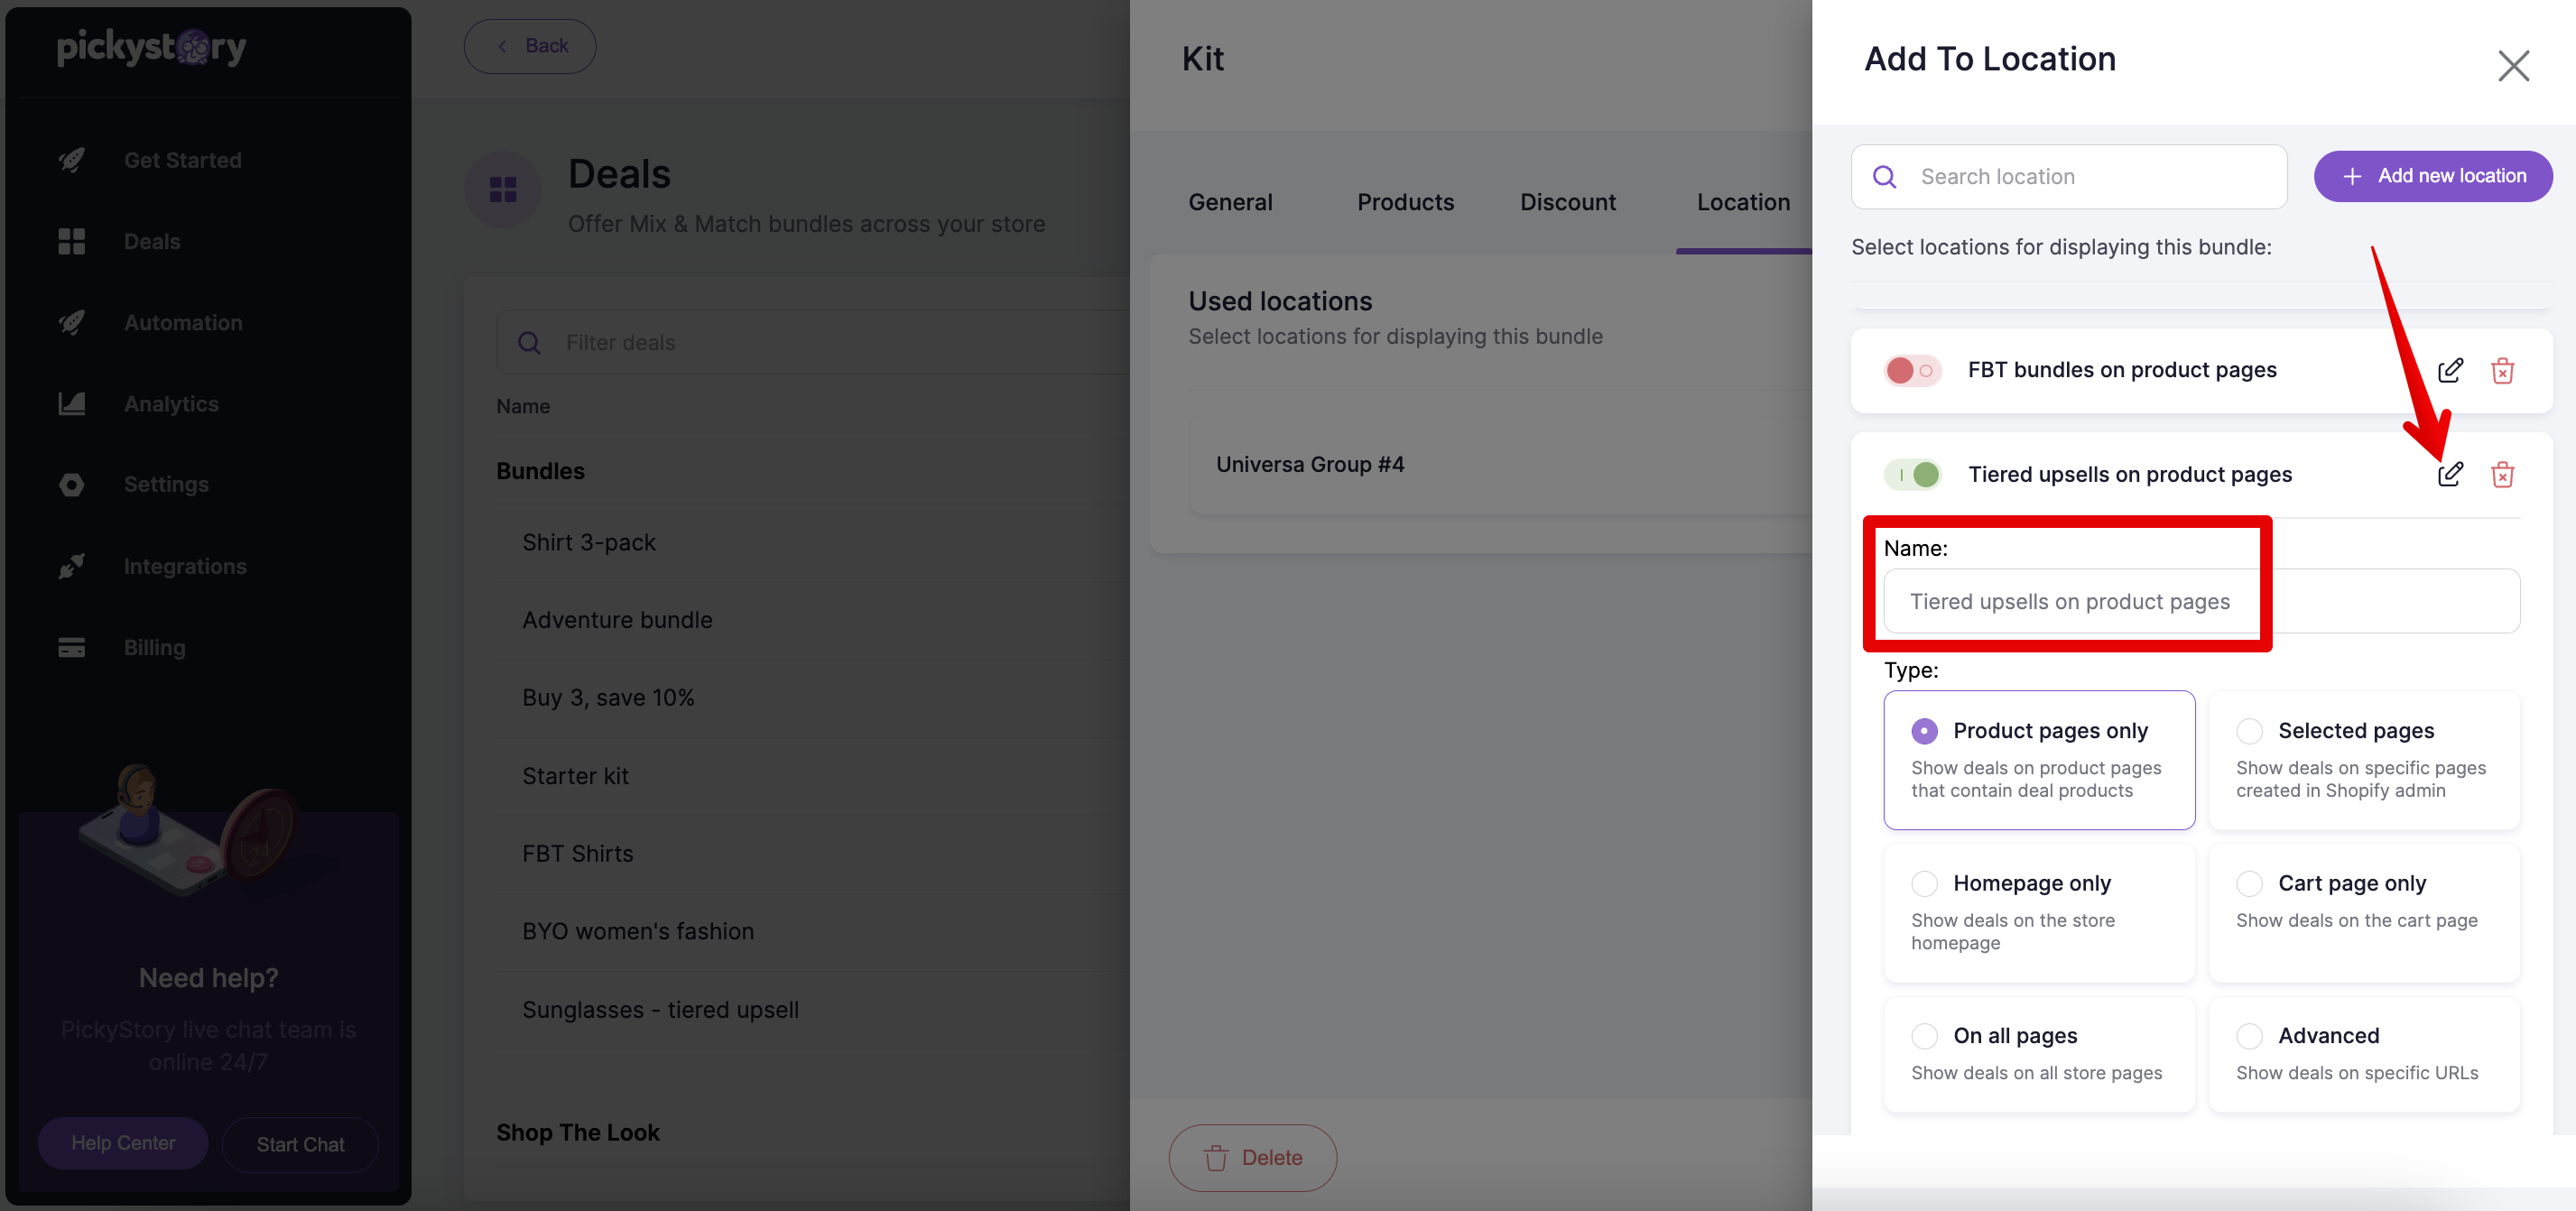The image size is (2576, 1211).
Task: Select the Advanced location type
Action: coord(2364,1053)
